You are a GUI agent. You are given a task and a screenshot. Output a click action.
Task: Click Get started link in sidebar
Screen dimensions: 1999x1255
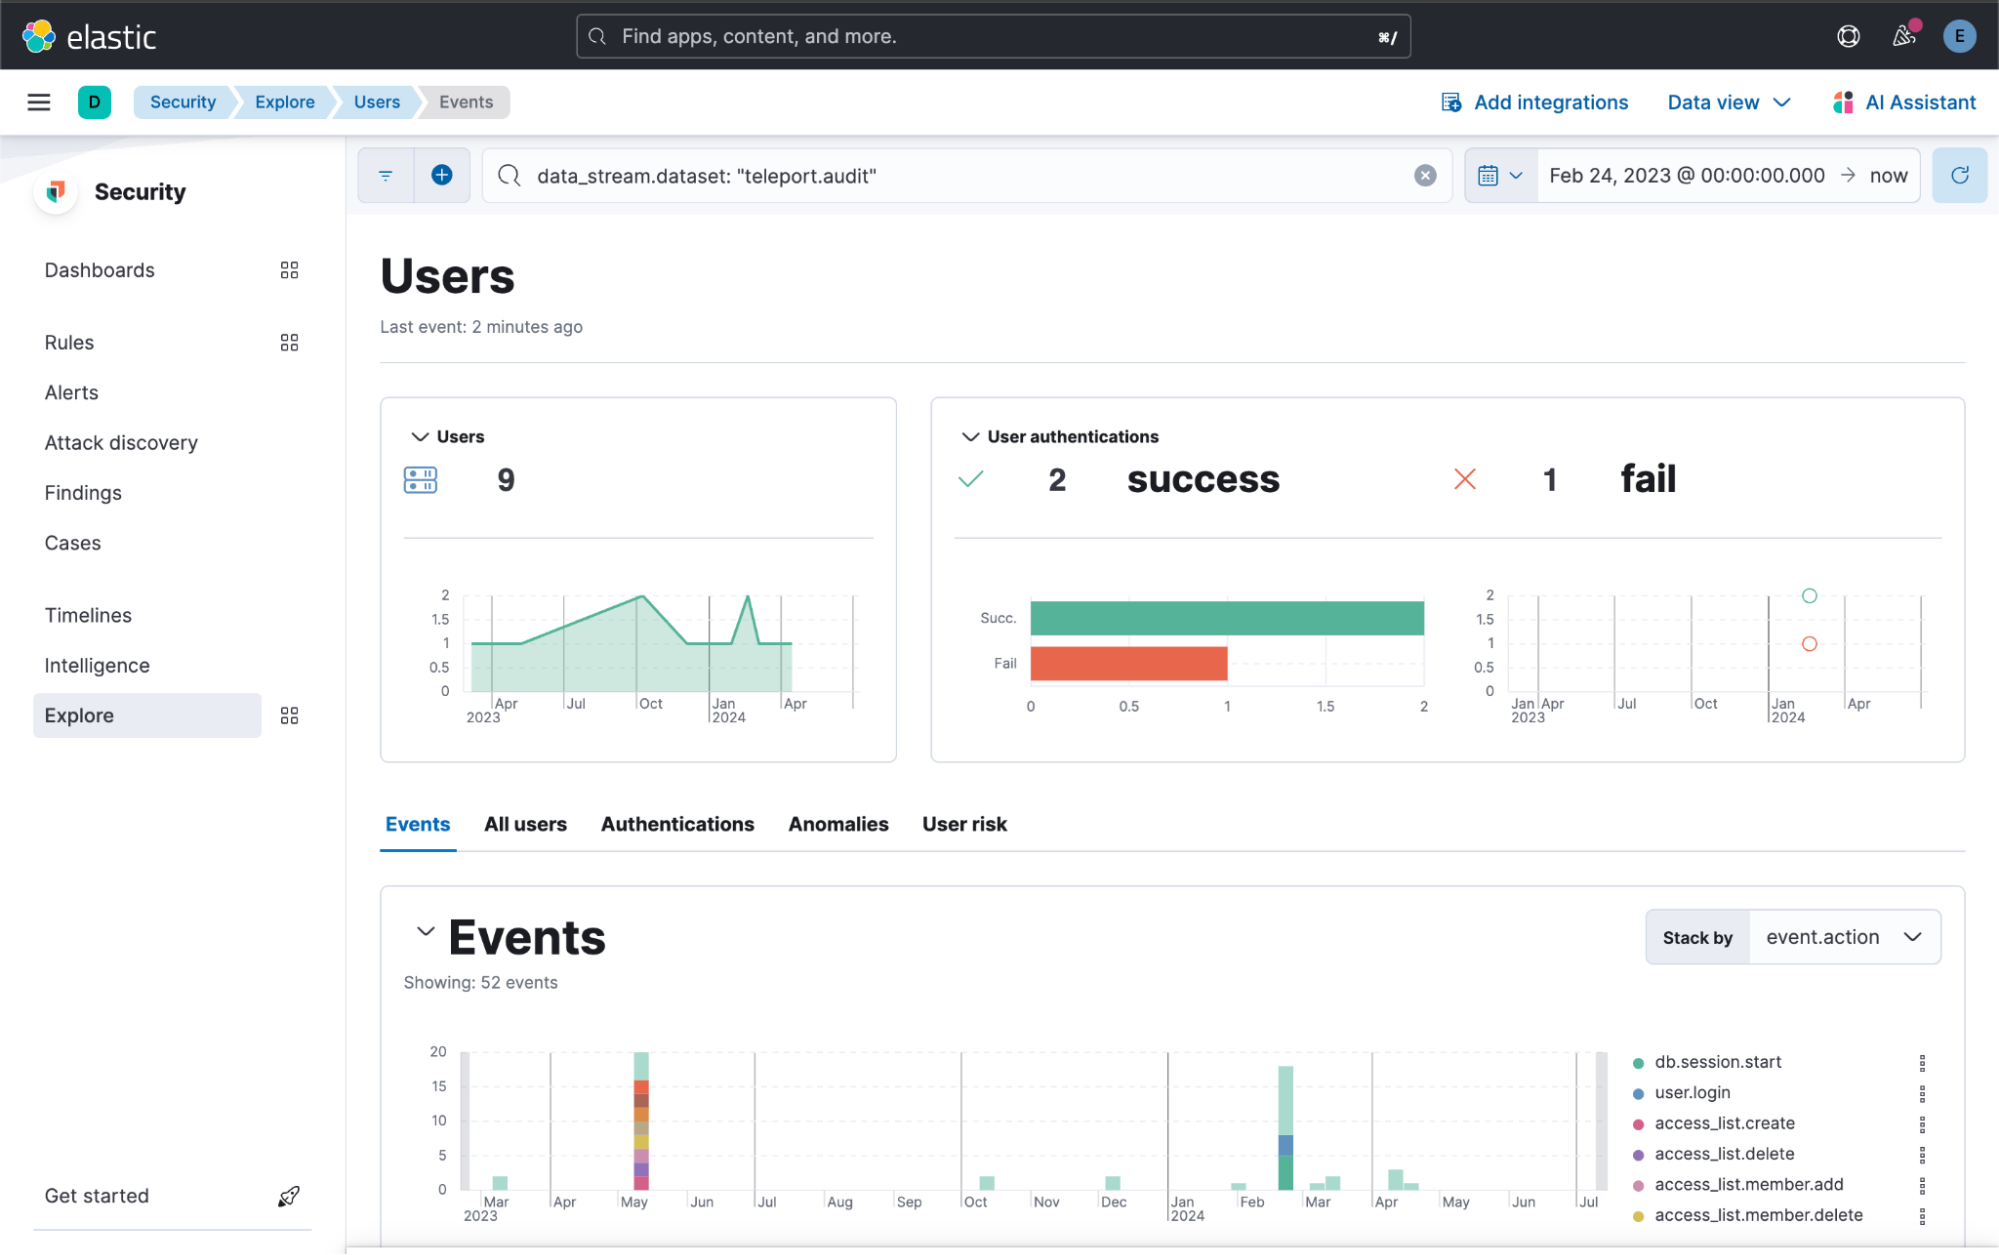pos(97,1196)
